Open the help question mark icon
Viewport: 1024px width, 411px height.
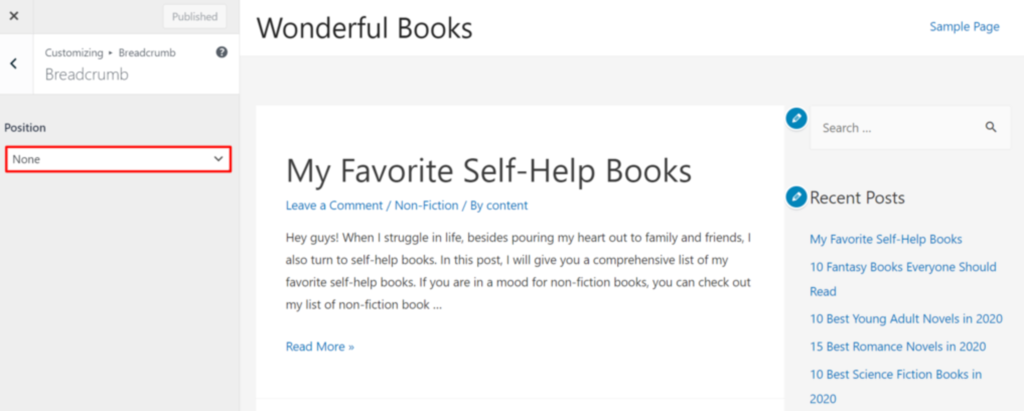(x=222, y=52)
